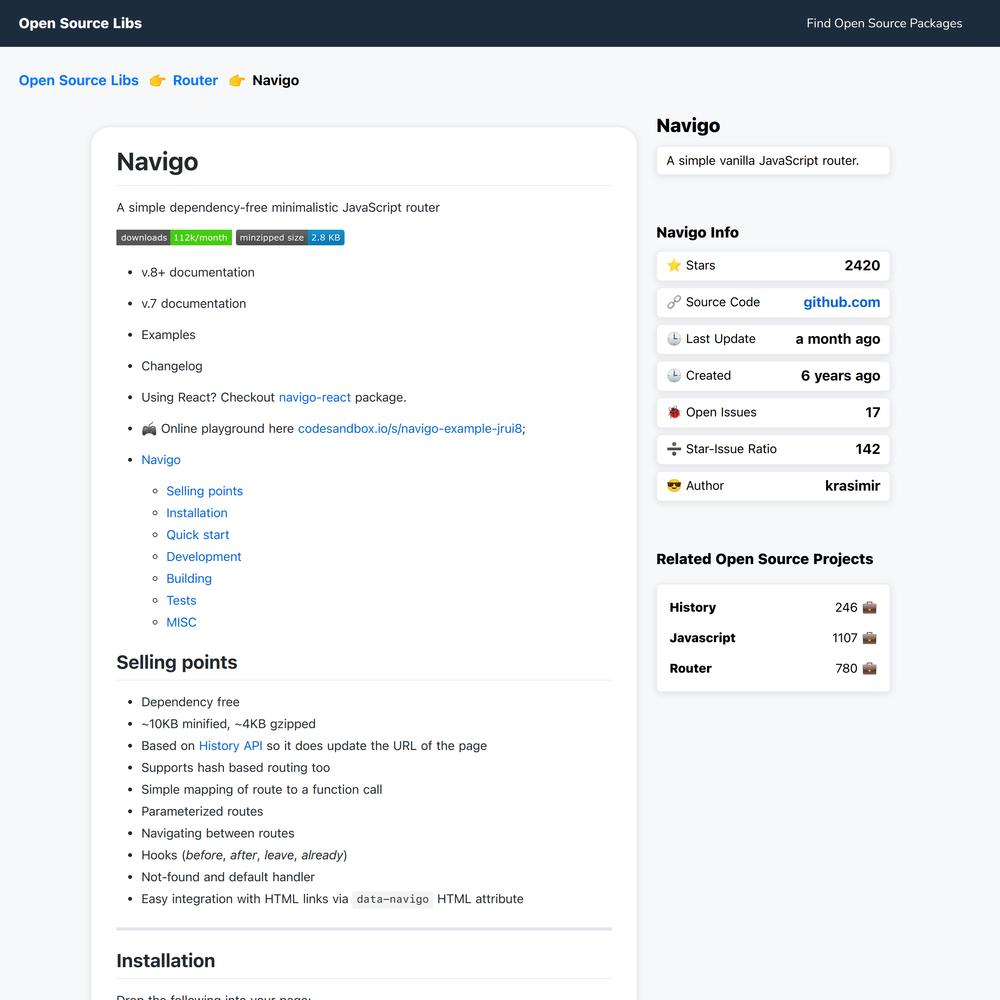The image size is (1000, 1000).
Task: Jump to Quick start section link
Action: (x=198, y=534)
